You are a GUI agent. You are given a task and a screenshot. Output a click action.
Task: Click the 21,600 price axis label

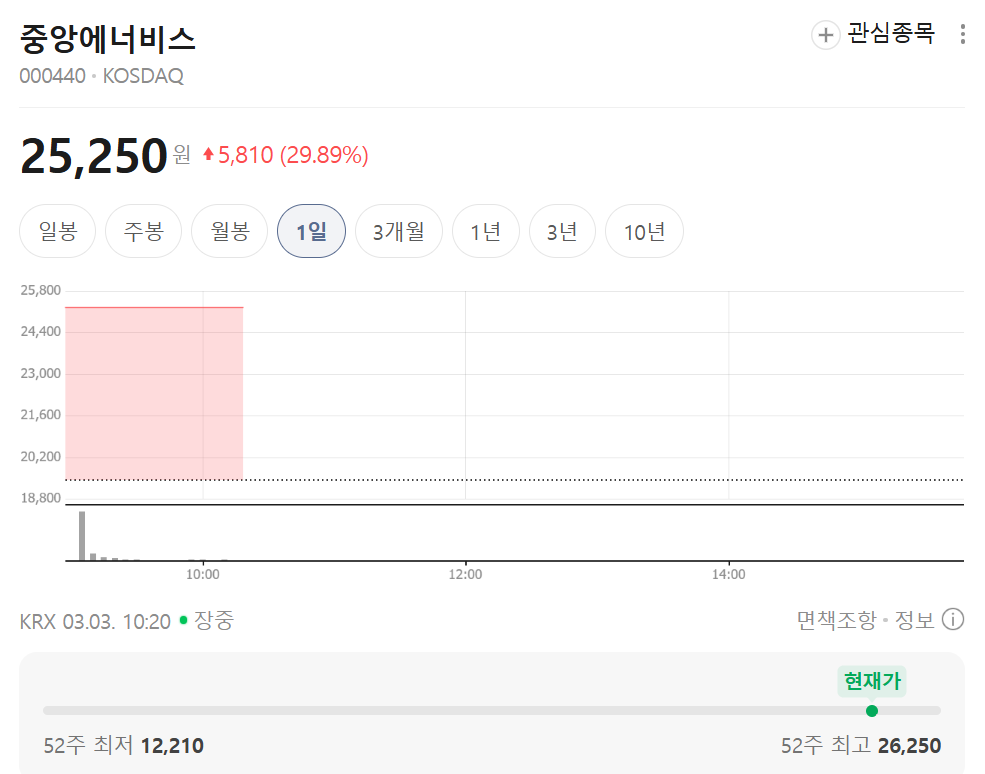(41, 415)
